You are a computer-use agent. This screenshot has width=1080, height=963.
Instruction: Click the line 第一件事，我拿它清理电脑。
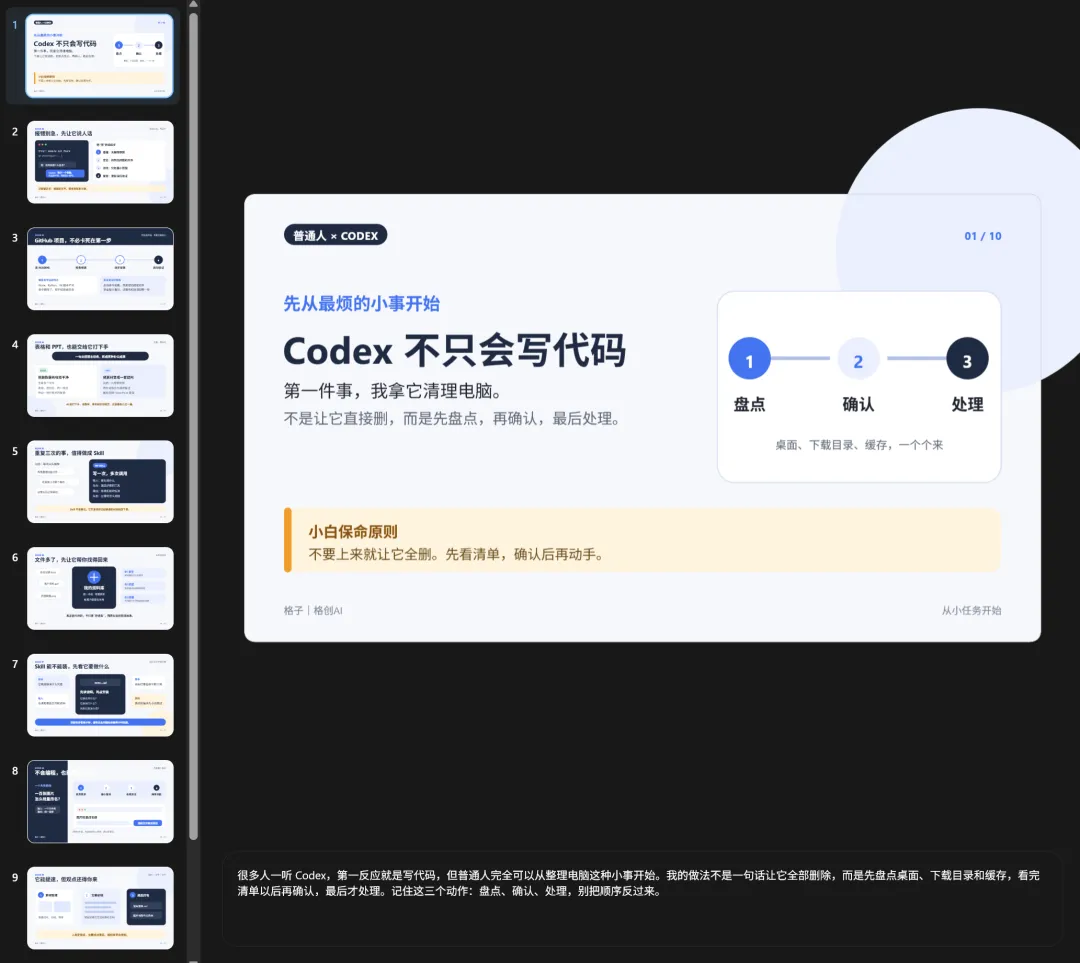coord(393,391)
